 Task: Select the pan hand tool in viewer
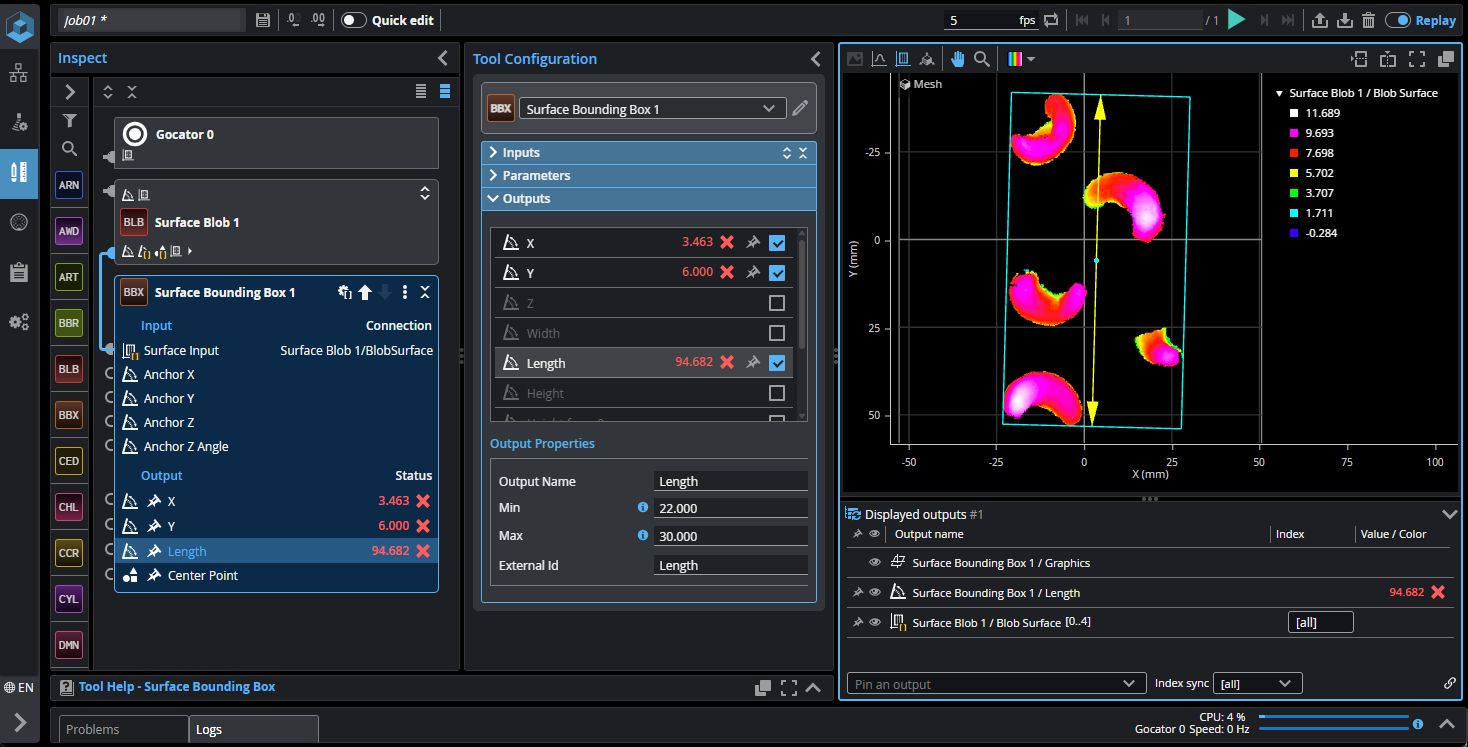[x=957, y=59]
